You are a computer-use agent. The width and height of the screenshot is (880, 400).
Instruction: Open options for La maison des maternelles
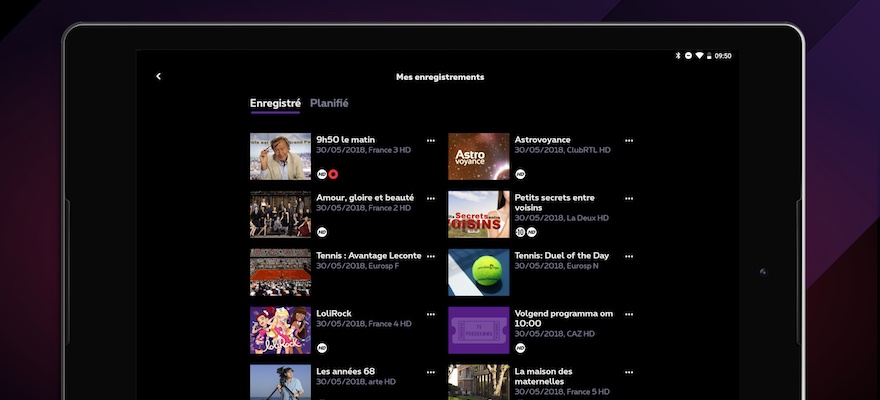click(629, 372)
